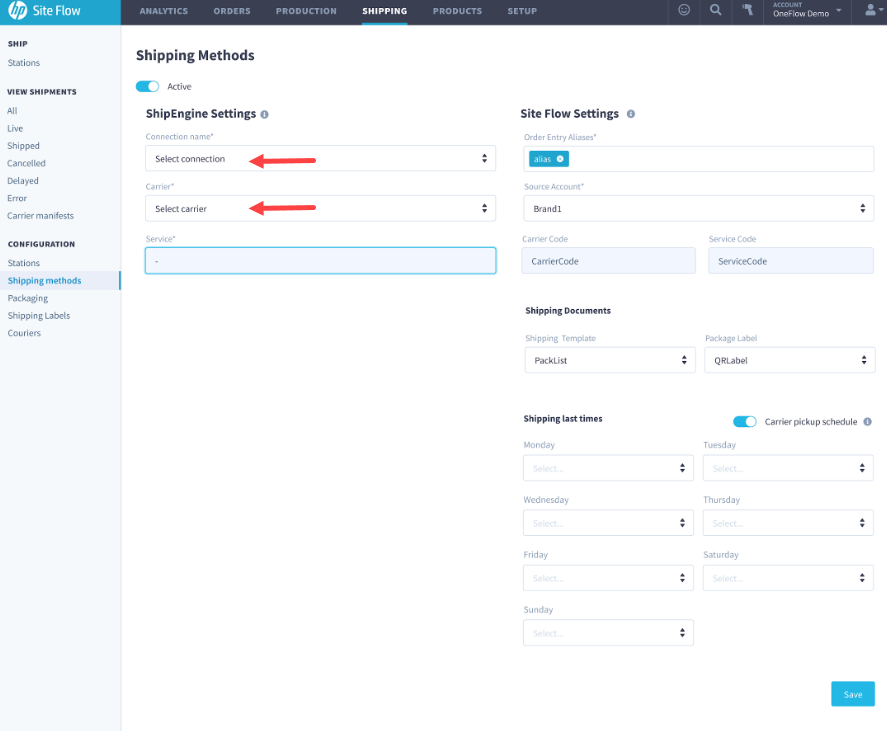
Task: Click the HP Site Flow logo
Action: (x=50, y=11)
